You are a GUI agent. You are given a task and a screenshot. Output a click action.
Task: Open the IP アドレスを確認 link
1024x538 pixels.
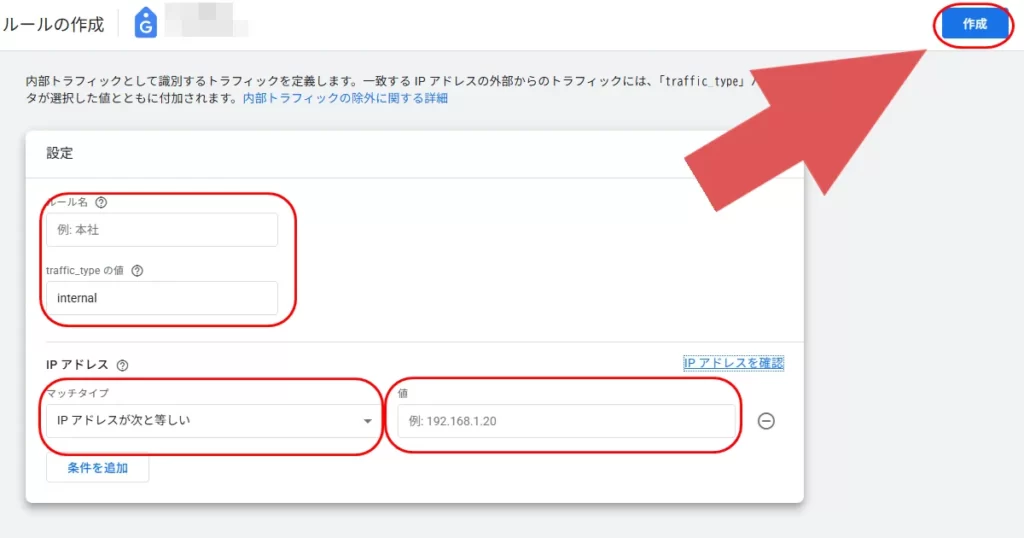point(733,363)
